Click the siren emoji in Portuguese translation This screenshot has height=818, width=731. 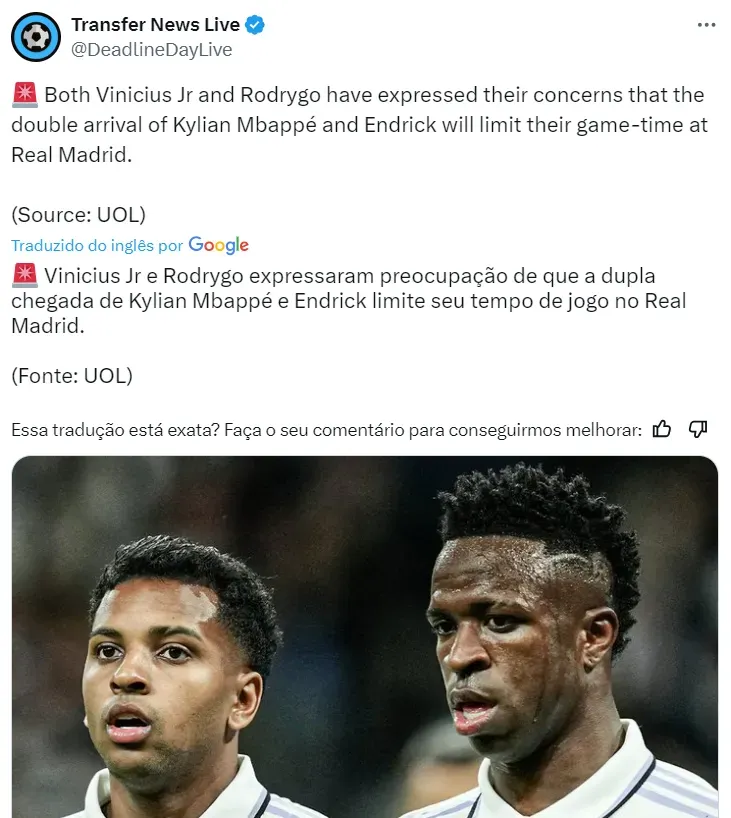pyautogui.click(x=25, y=275)
